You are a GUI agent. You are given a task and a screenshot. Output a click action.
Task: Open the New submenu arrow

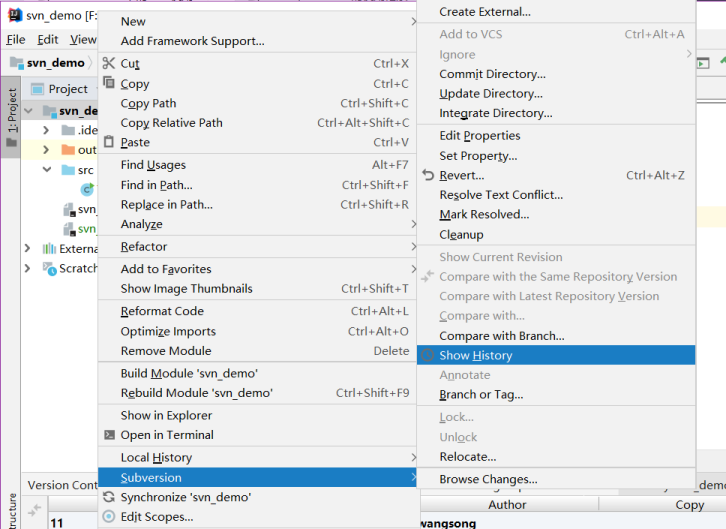(x=412, y=21)
